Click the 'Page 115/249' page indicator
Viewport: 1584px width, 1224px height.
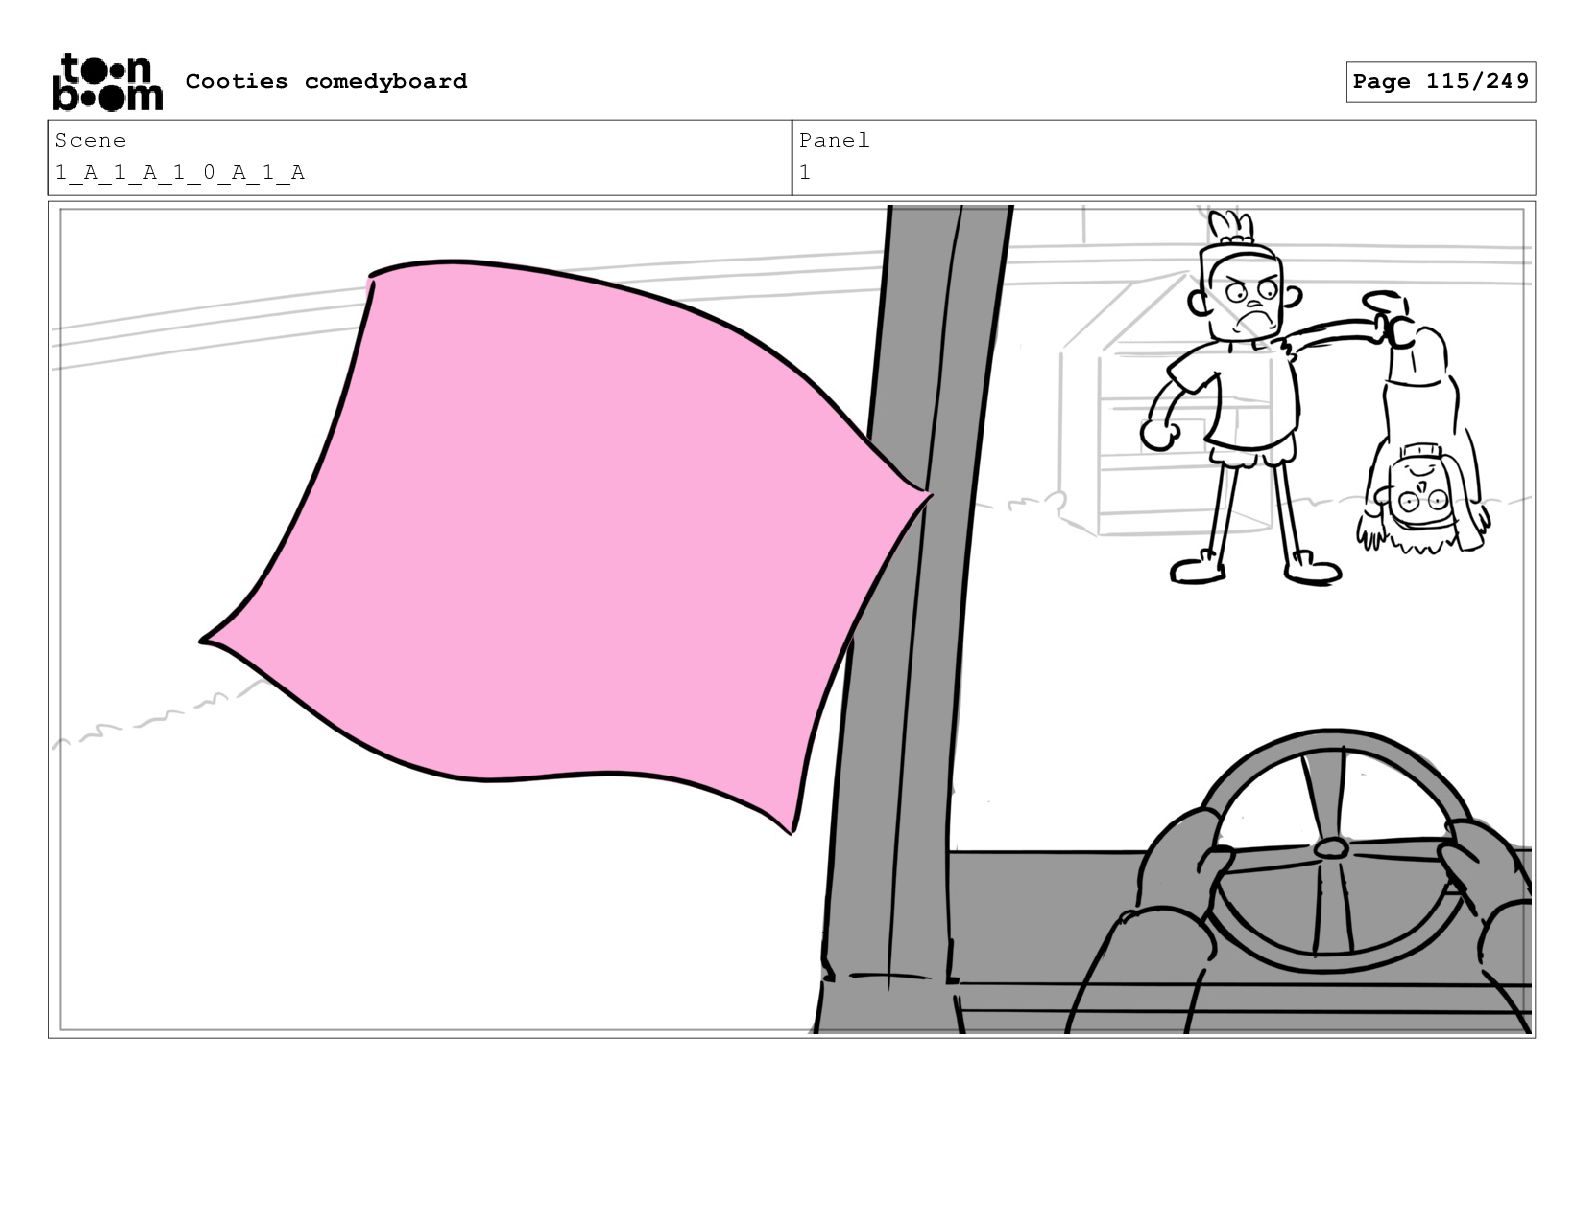[x=1440, y=82]
